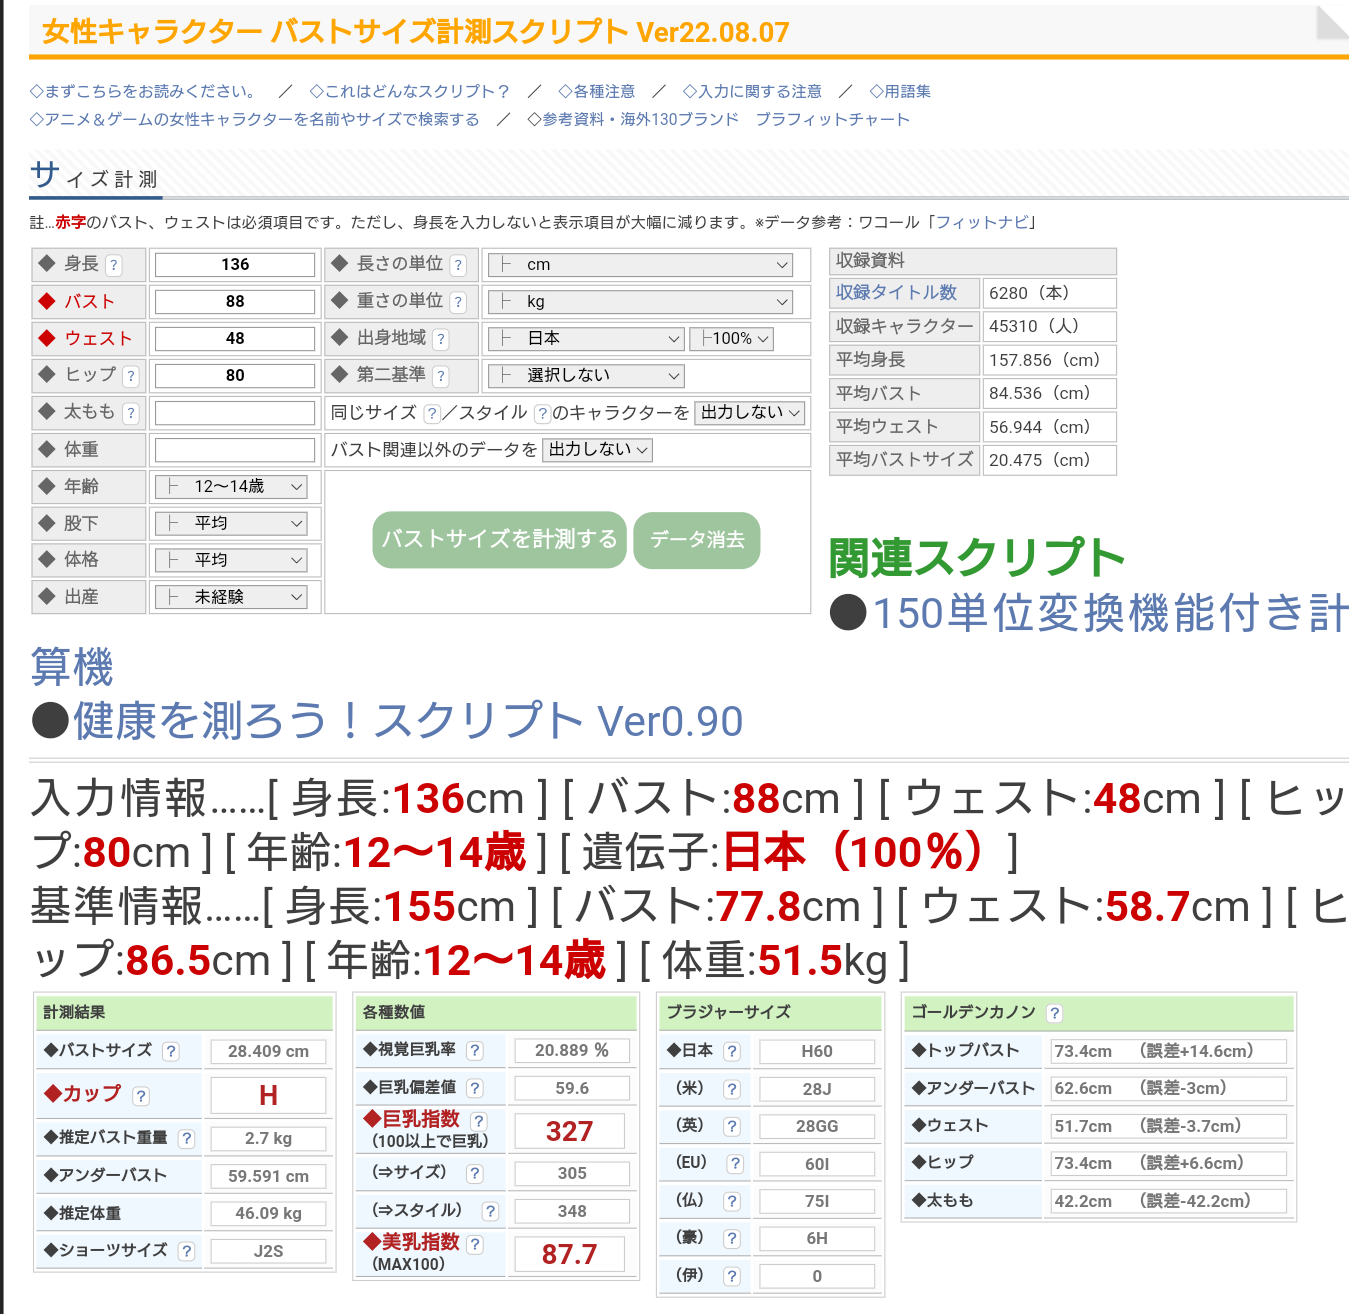
Task: Click the help icon next to 第二基準
Action: tap(441, 376)
